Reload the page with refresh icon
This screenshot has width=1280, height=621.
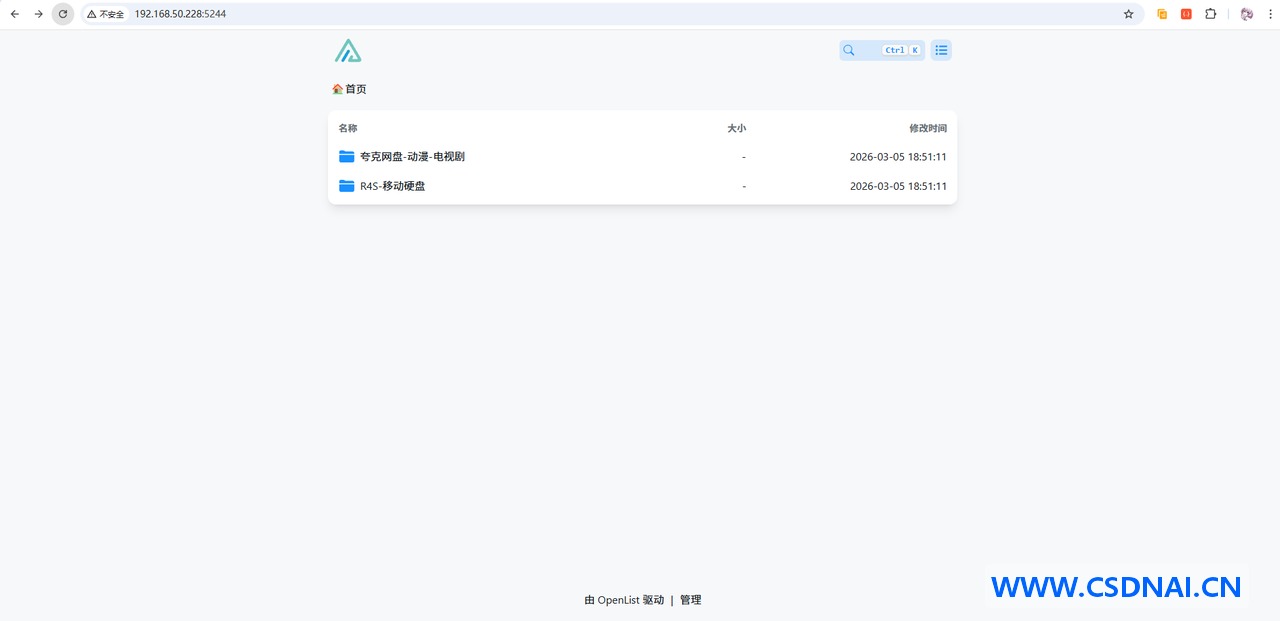(63, 14)
